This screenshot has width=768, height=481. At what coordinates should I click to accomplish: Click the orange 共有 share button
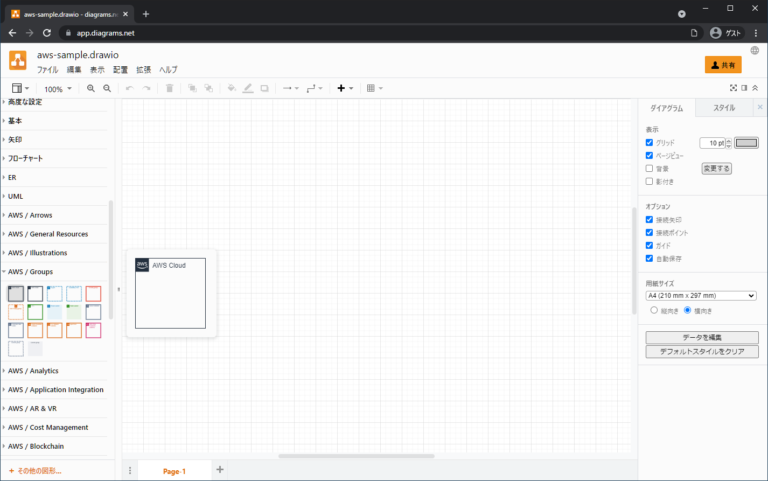tap(723, 64)
